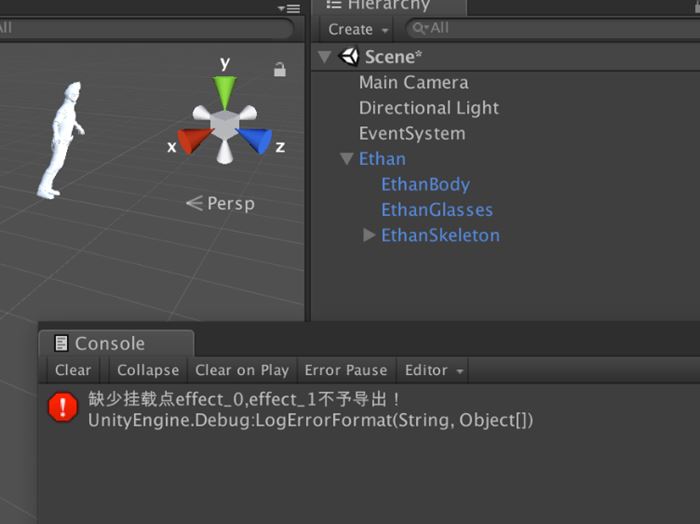Toggle the scene gizmo lock icon
The width and height of the screenshot is (700, 524).
click(280, 69)
